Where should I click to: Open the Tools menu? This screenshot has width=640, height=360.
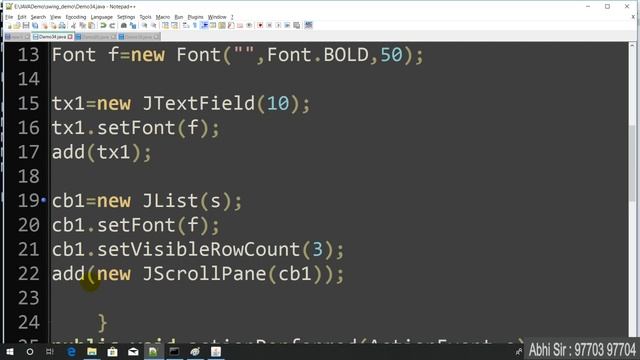pyautogui.click(x=145, y=17)
